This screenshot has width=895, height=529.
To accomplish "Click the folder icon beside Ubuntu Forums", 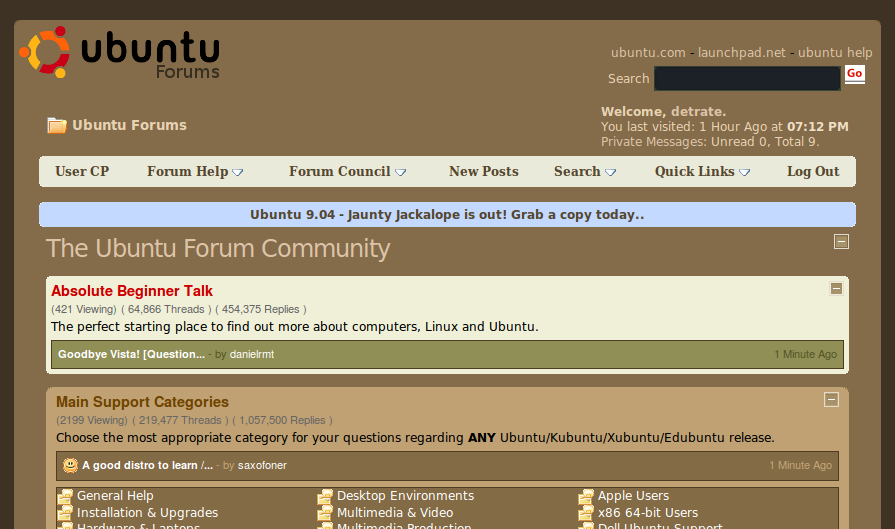I will coord(57,125).
